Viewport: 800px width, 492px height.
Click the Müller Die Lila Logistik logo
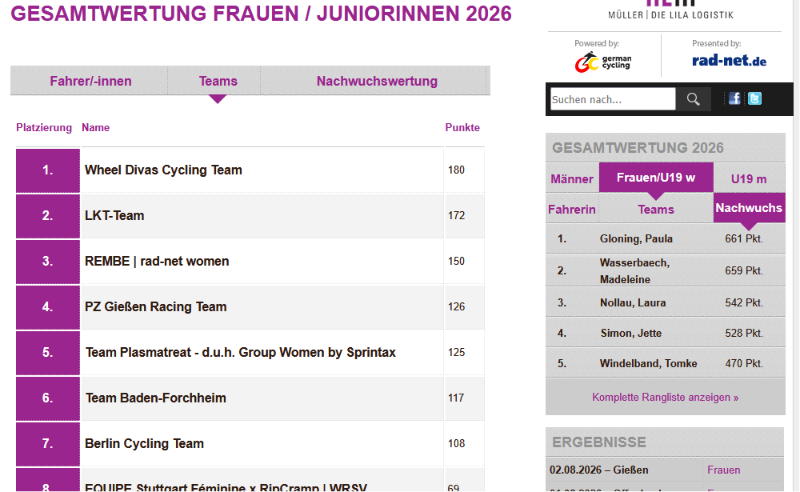click(670, 10)
